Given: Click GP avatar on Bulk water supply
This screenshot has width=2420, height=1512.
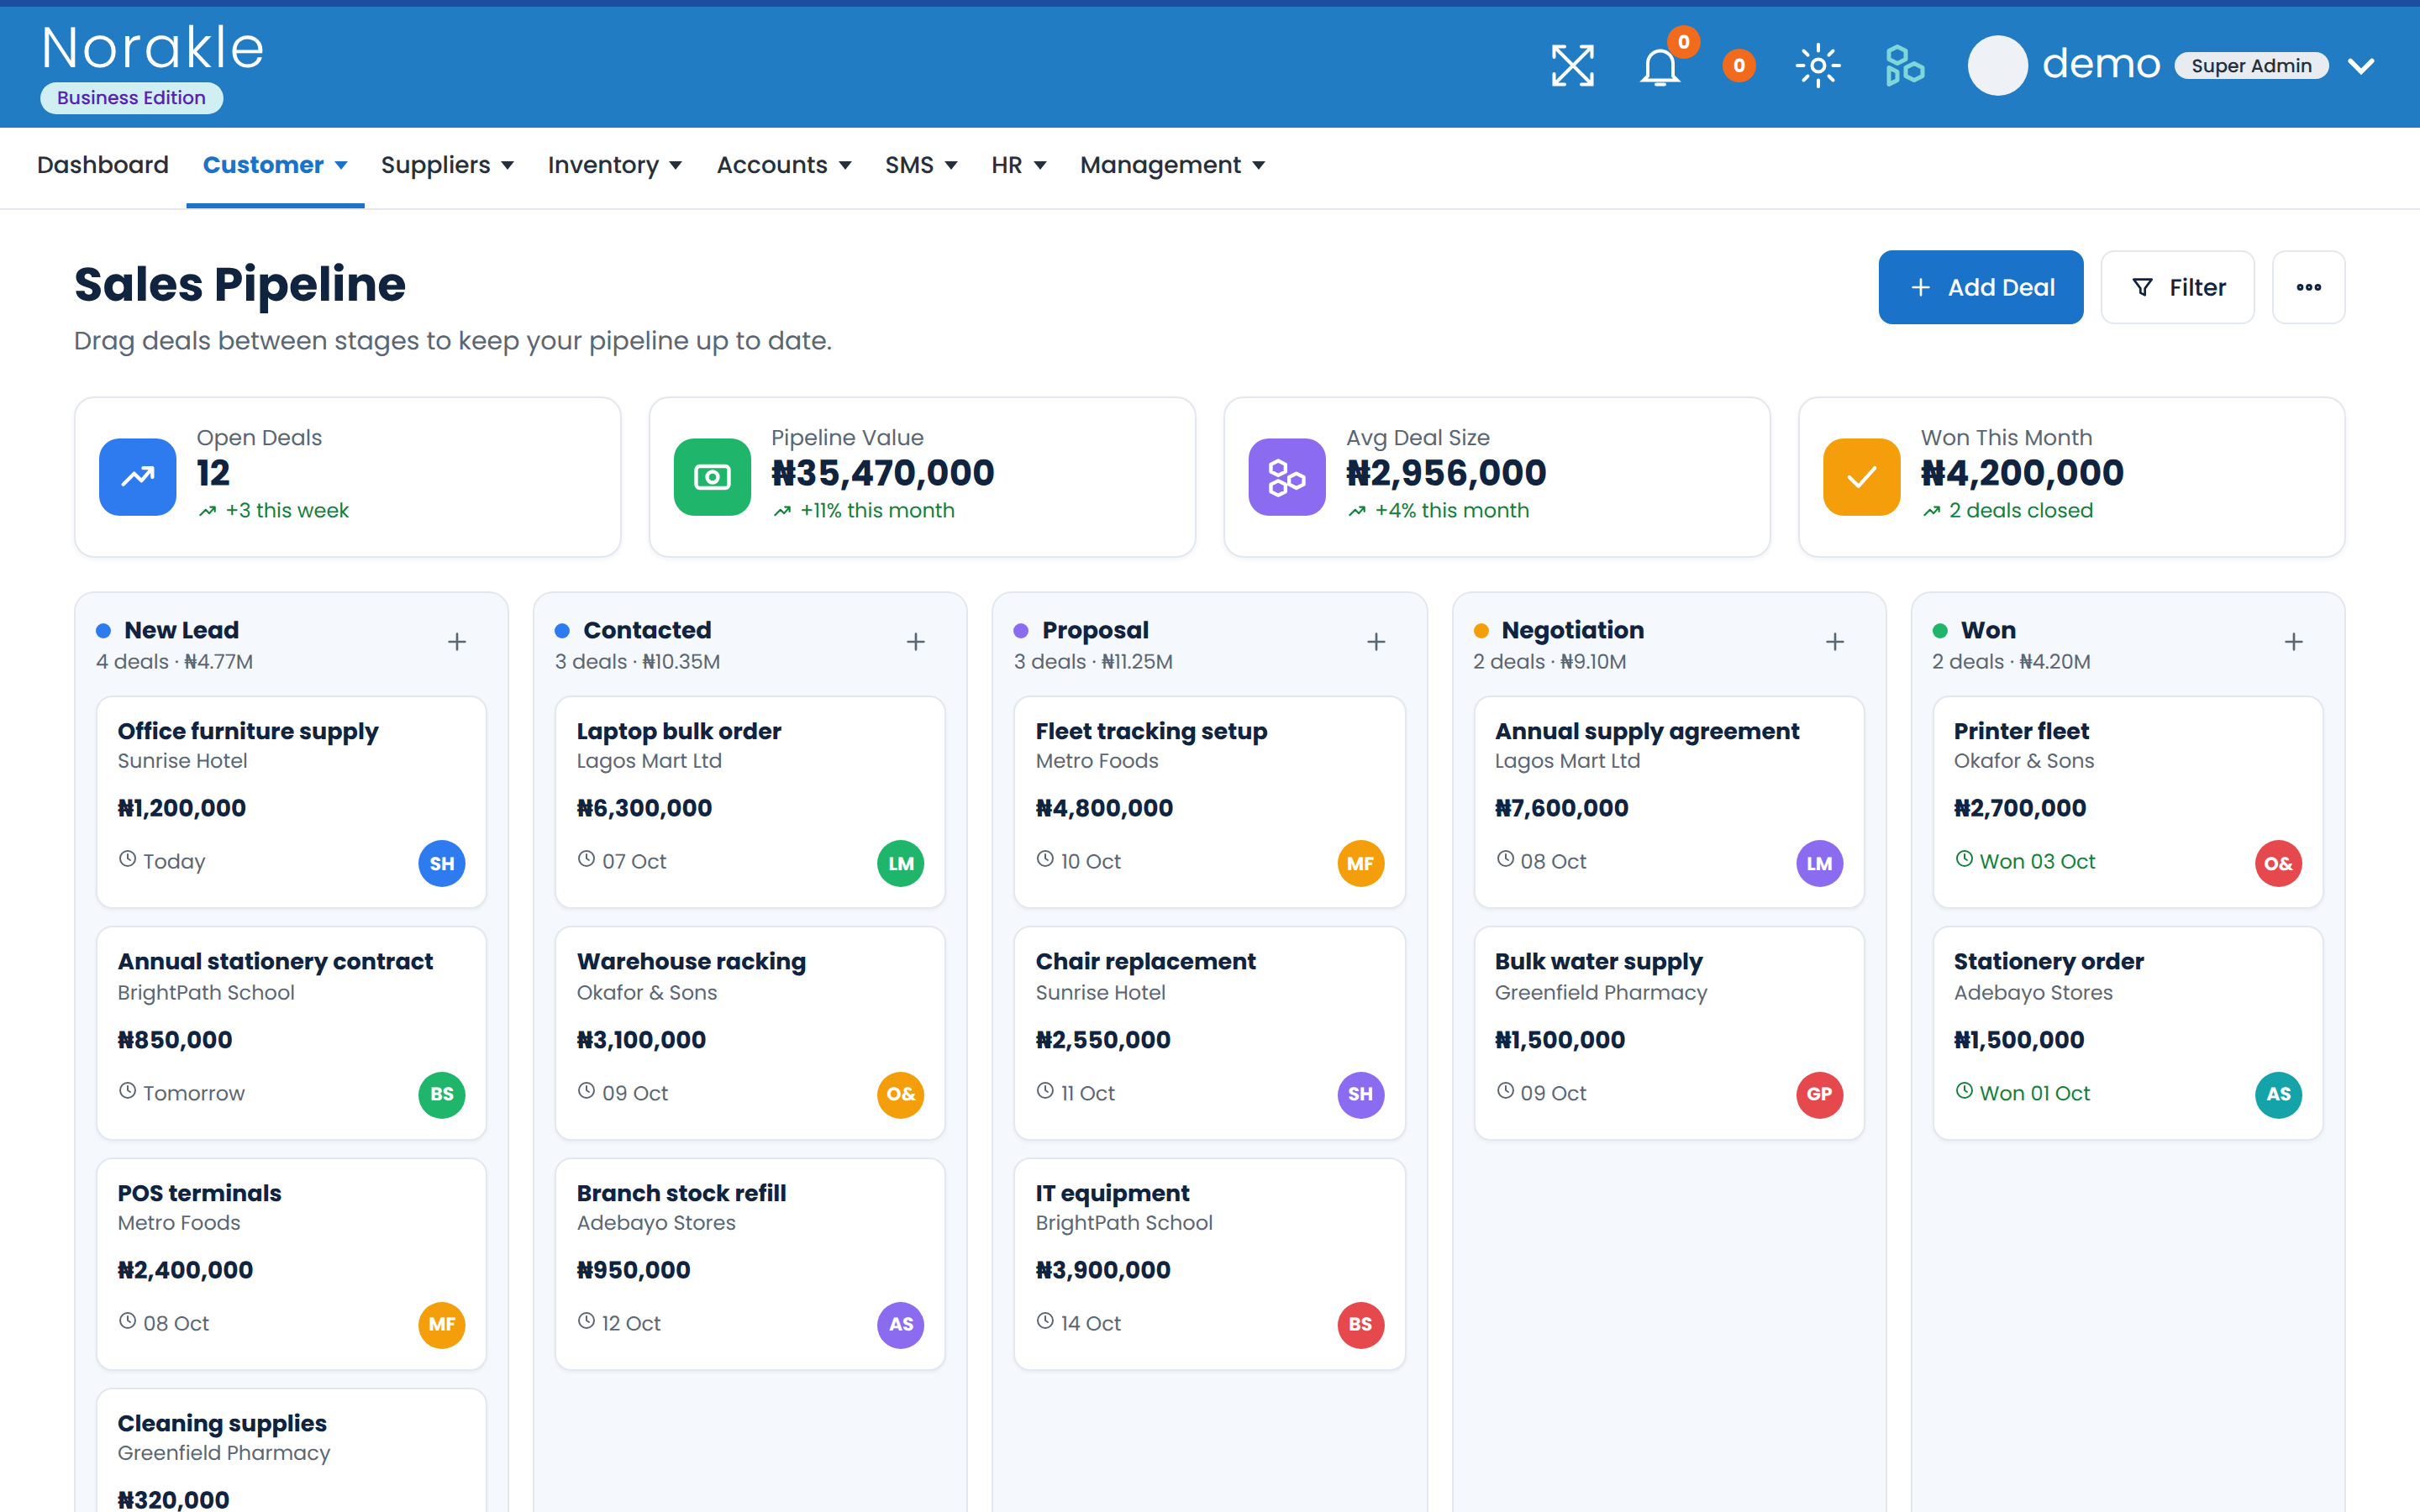Looking at the screenshot, I should [1819, 1094].
